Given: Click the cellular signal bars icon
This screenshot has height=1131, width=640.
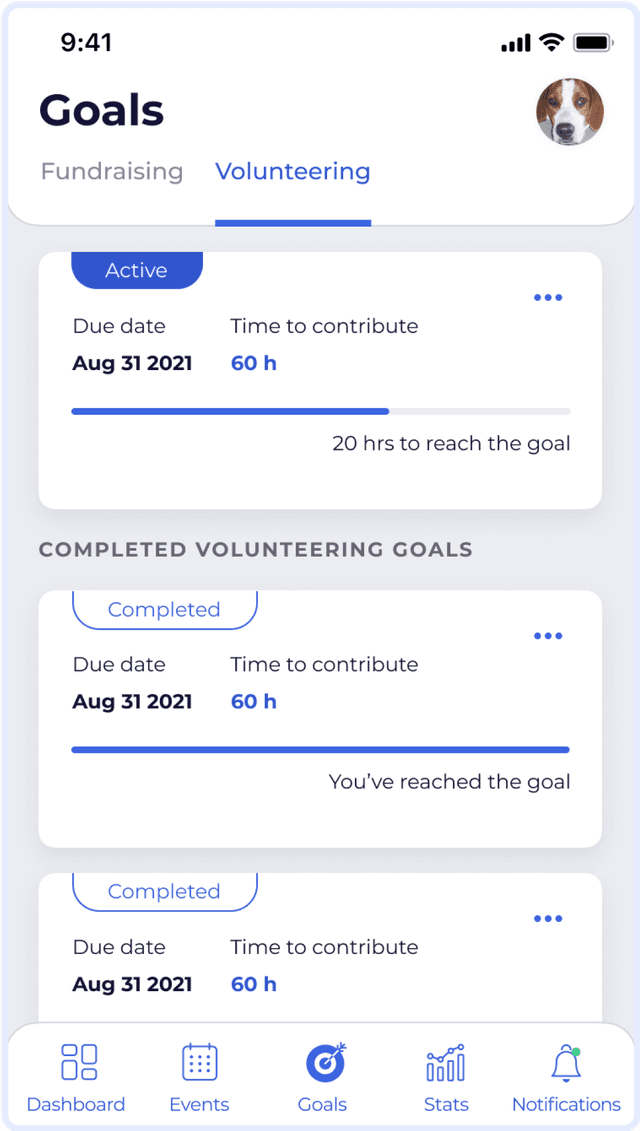Looking at the screenshot, I should (516, 44).
